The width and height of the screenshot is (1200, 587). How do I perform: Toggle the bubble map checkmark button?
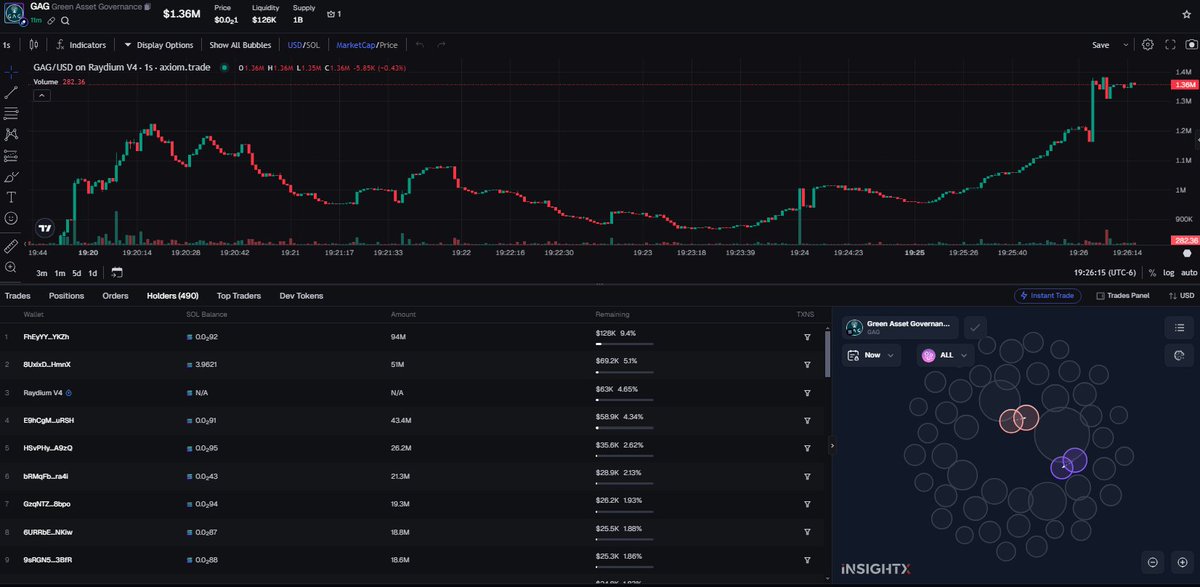(x=975, y=327)
